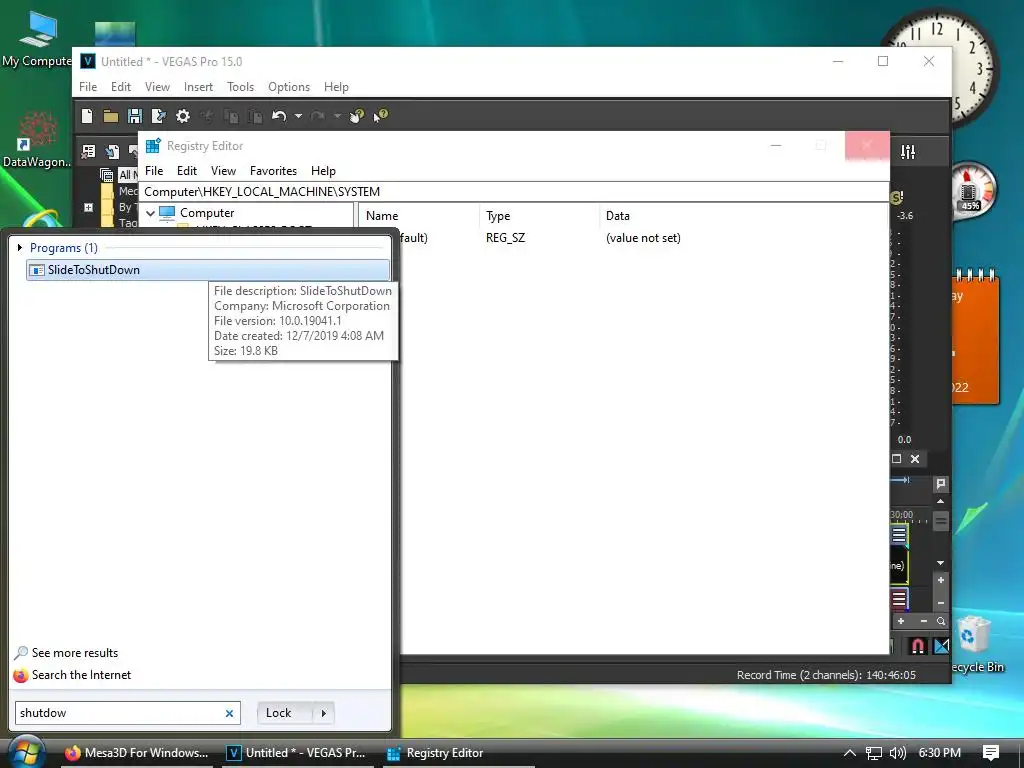Open the mixer faders icon in VEGAS
The image size is (1024, 768).
[908, 152]
